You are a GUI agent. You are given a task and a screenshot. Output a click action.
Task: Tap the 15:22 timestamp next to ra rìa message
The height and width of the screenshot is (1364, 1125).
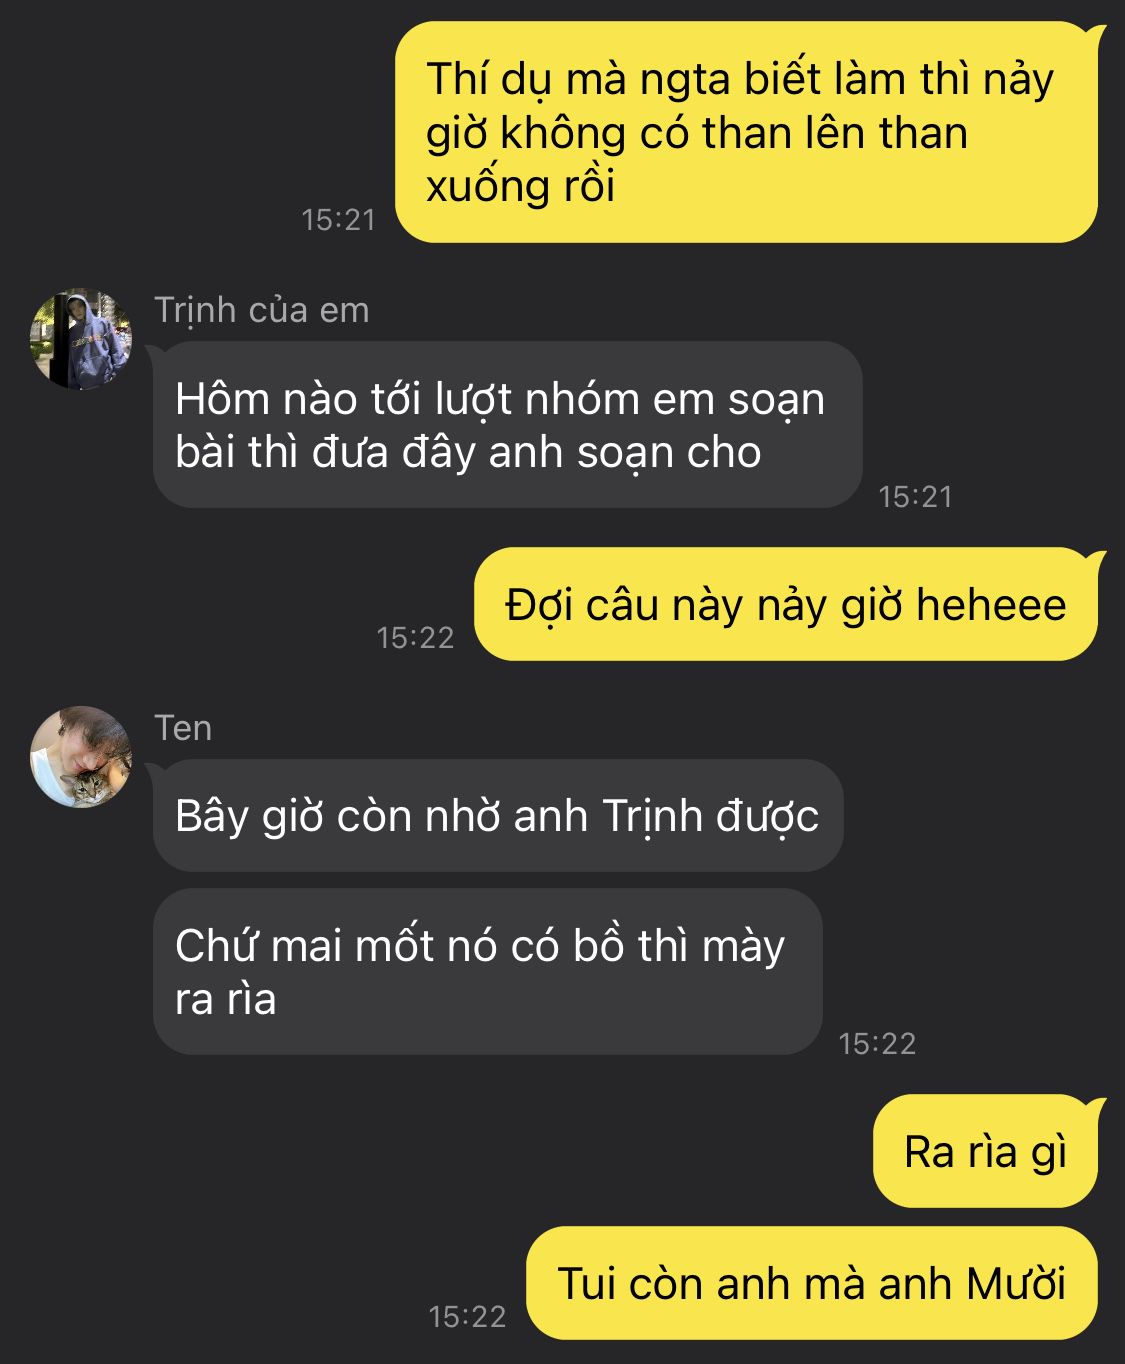tap(877, 1043)
